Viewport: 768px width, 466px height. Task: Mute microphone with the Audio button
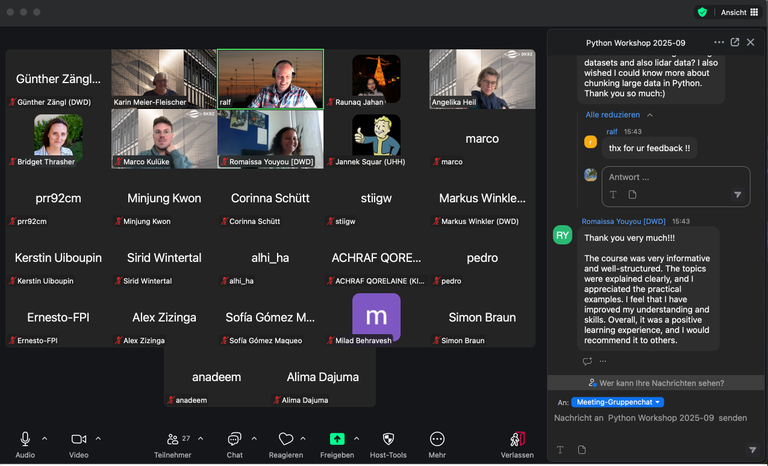(25, 439)
